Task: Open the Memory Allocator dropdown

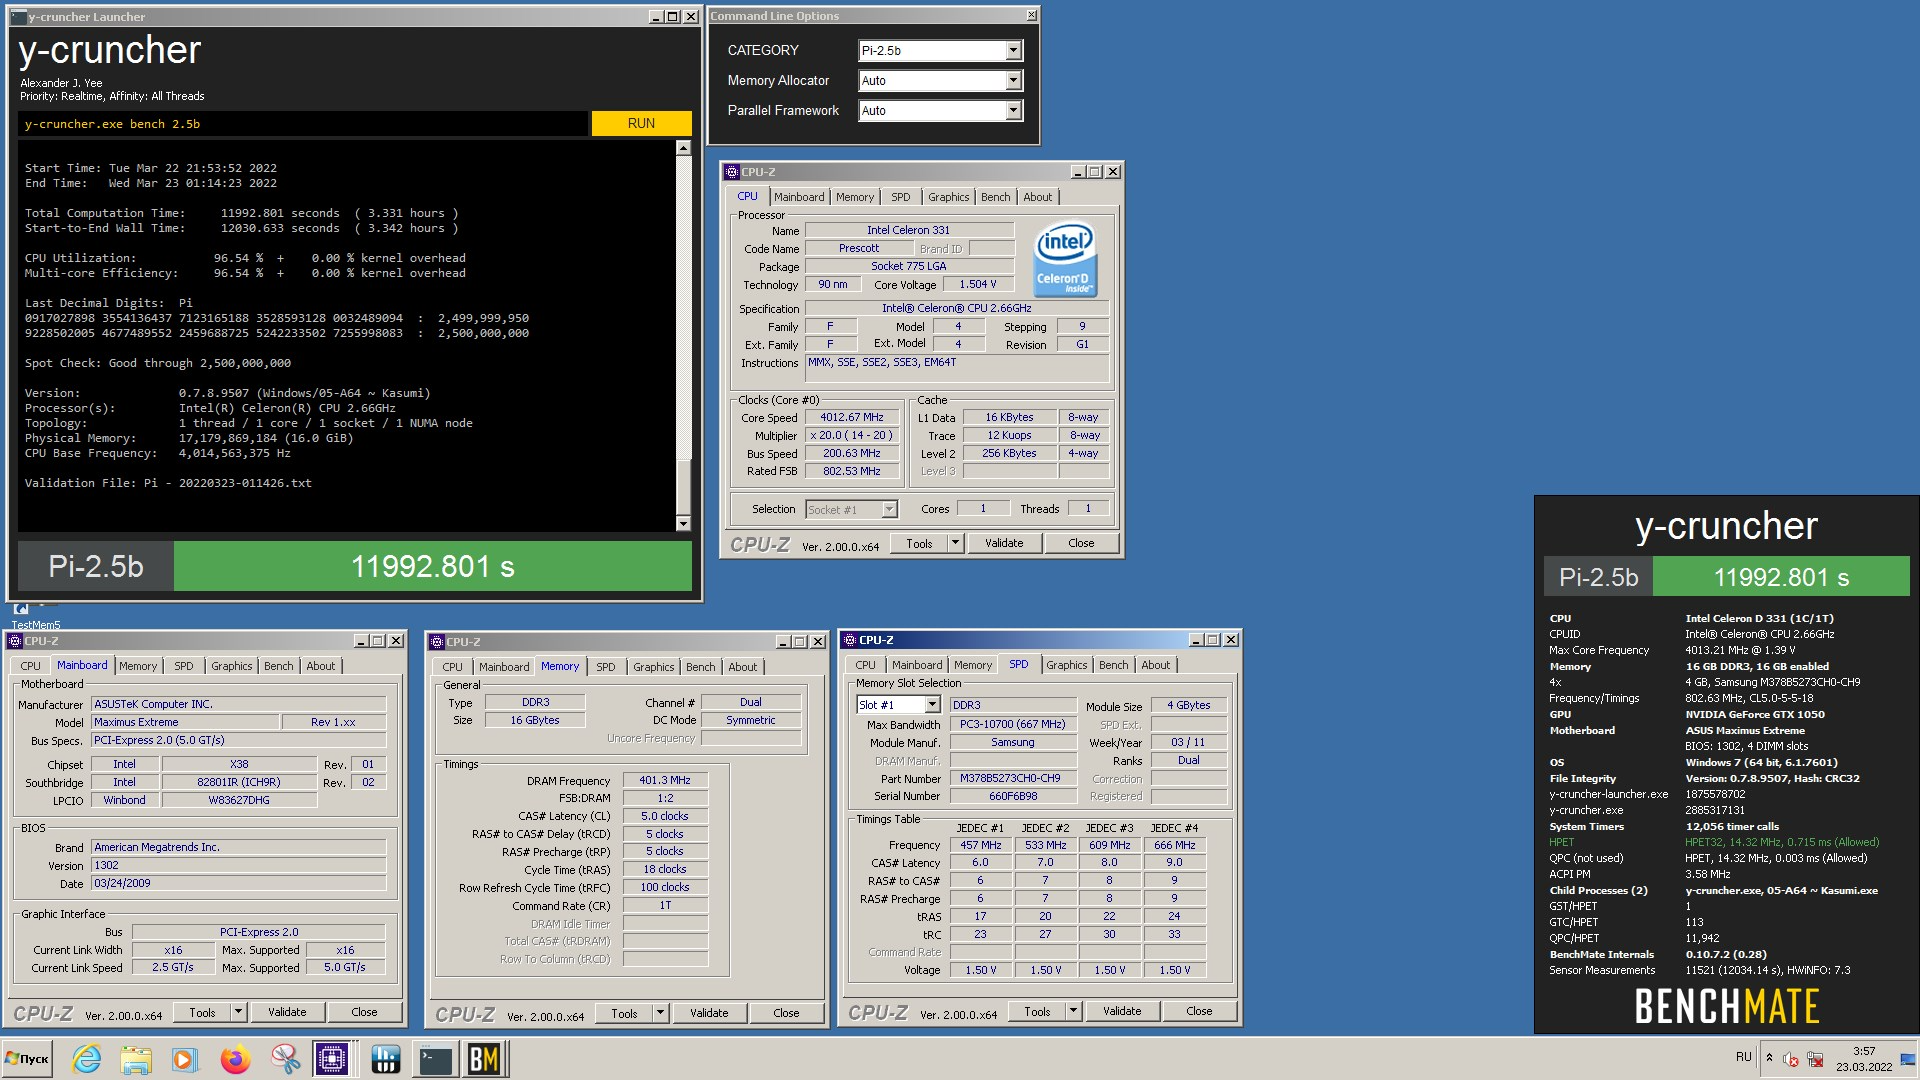Action: click(x=1013, y=80)
